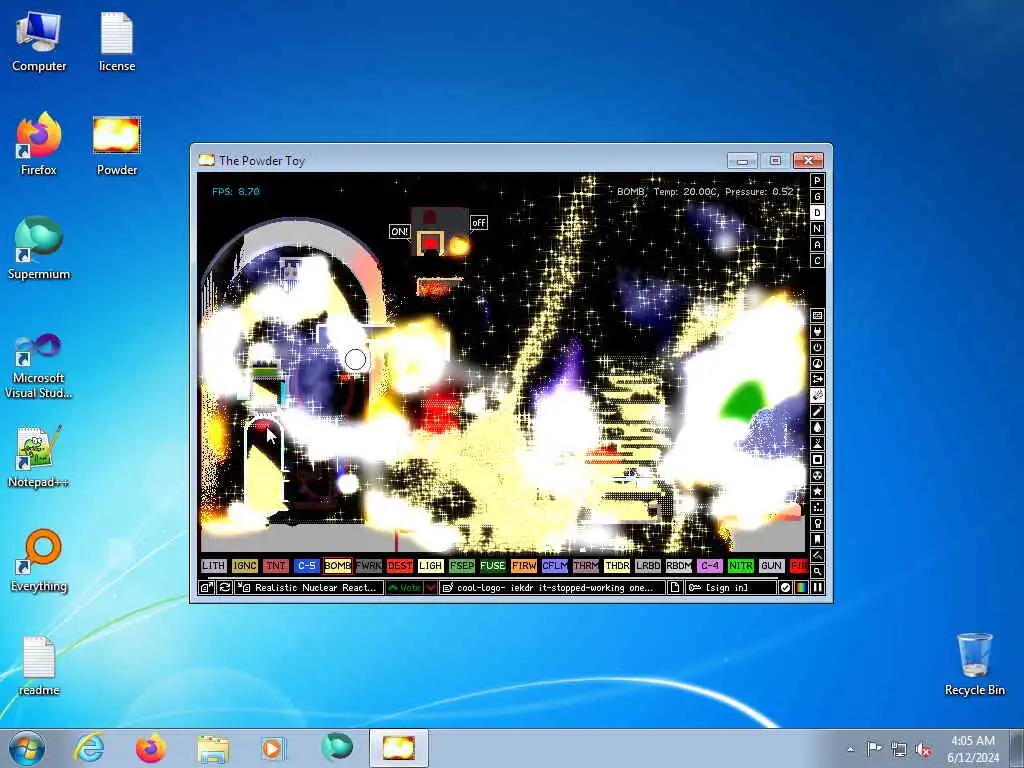Image resolution: width=1024 pixels, height=768 pixels.
Task: Open the Force elements category with the arrows icon
Action: tap(817, 379)
